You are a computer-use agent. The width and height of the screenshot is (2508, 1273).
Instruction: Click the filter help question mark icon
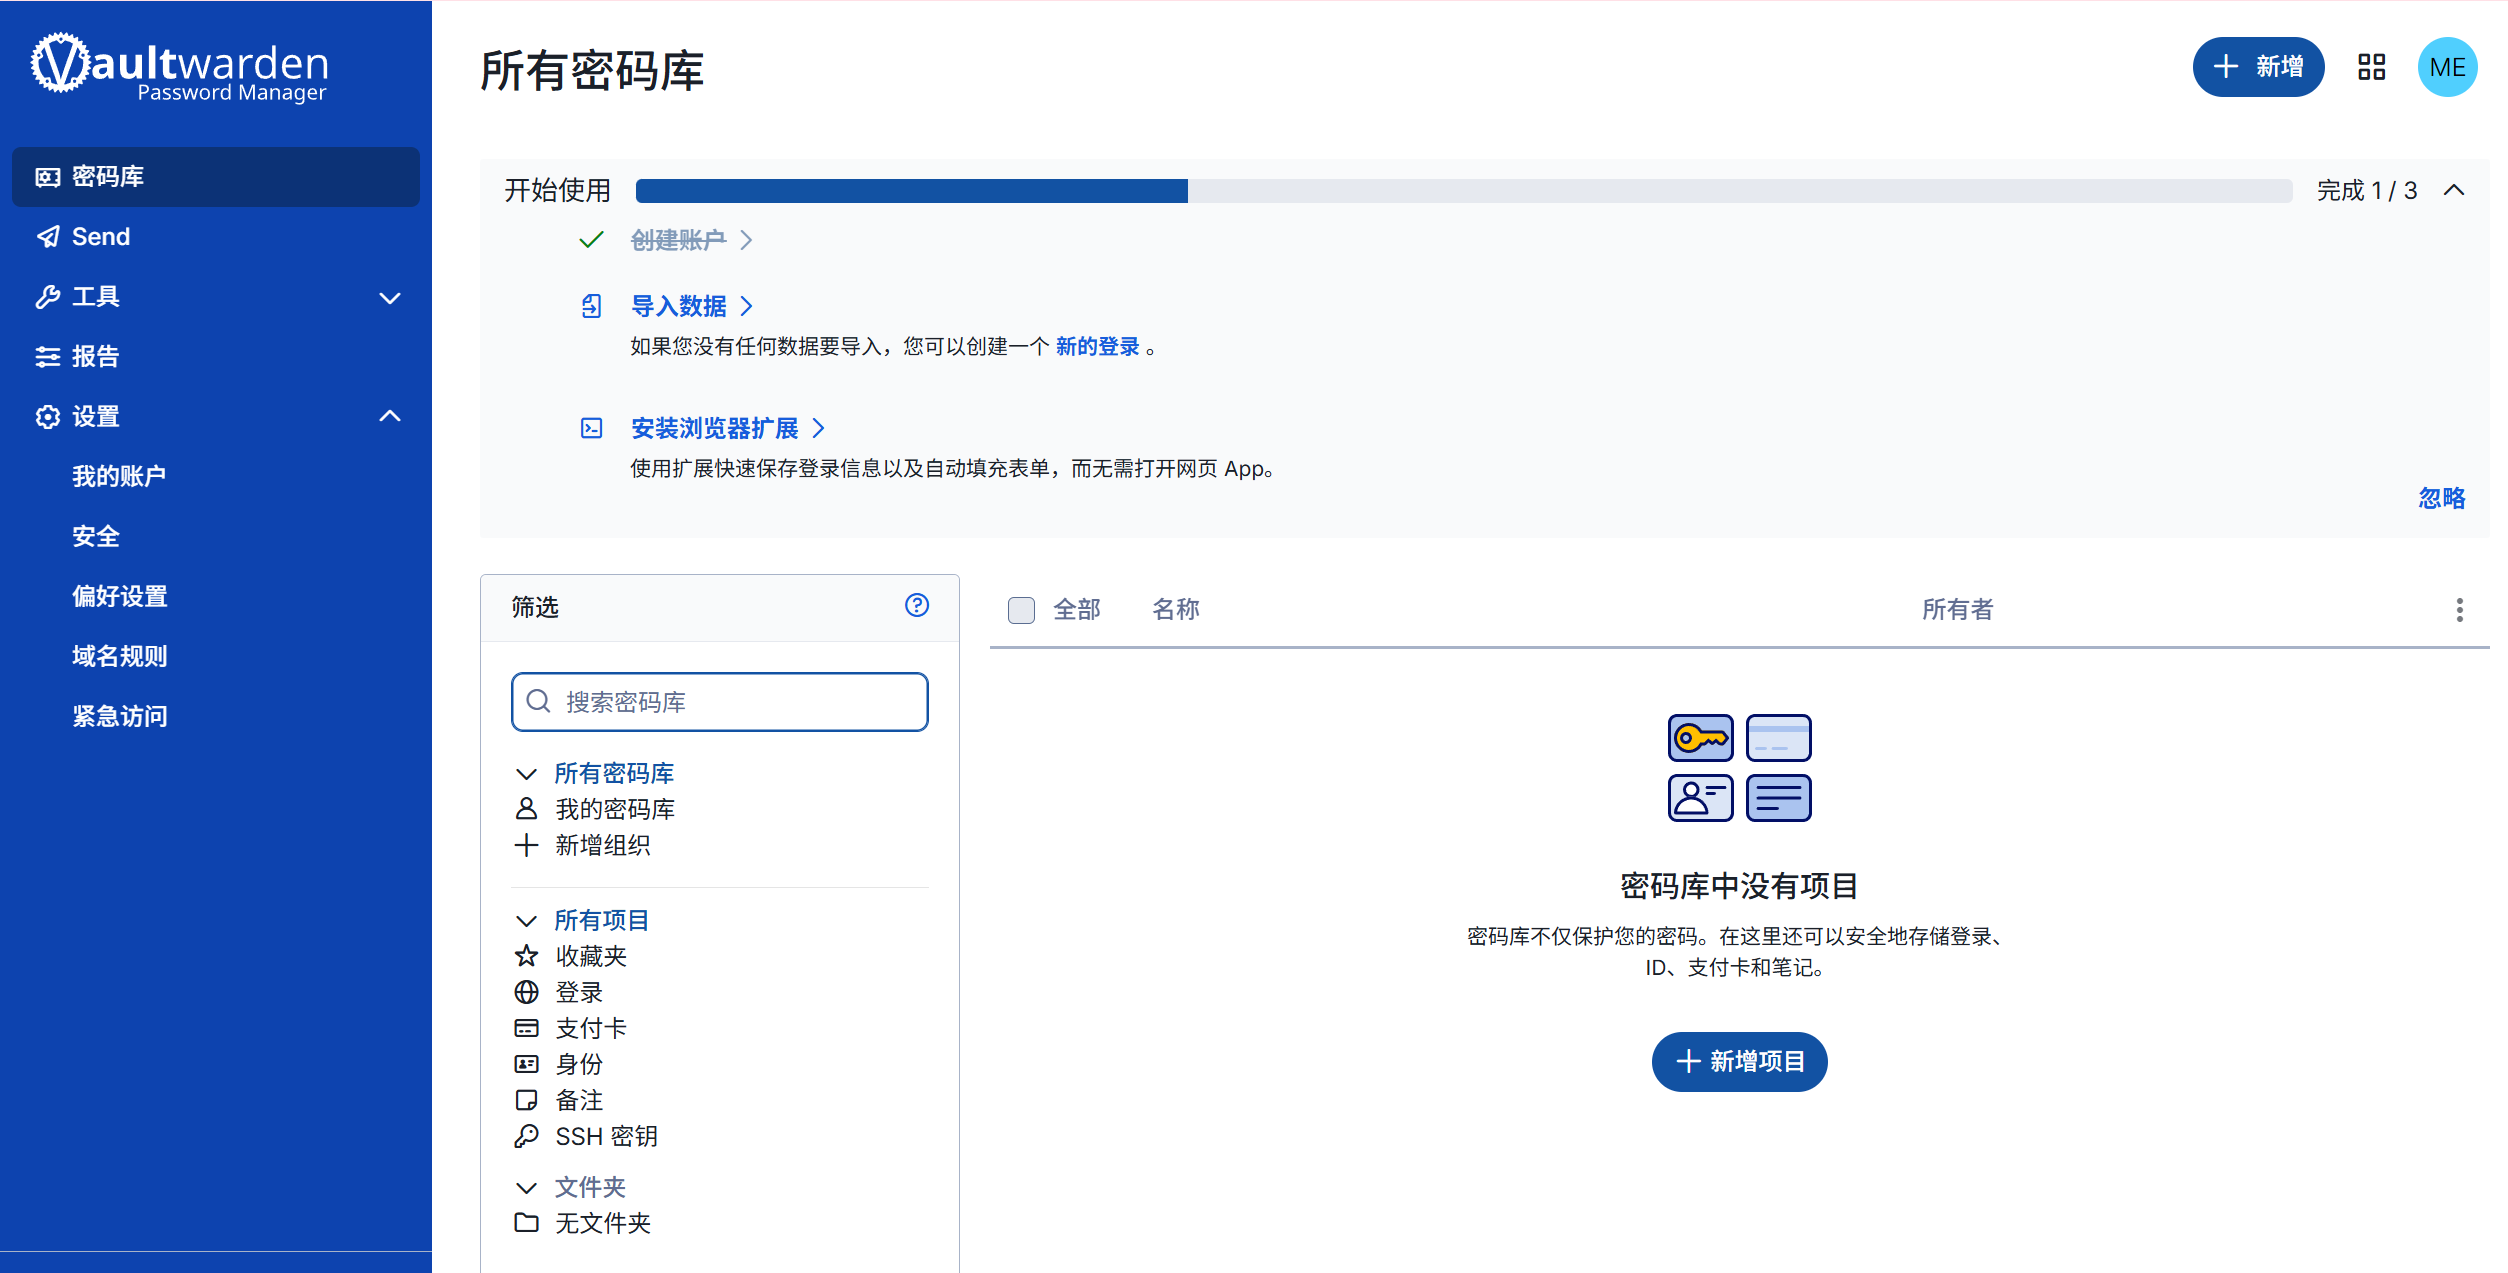pos(916,605)
